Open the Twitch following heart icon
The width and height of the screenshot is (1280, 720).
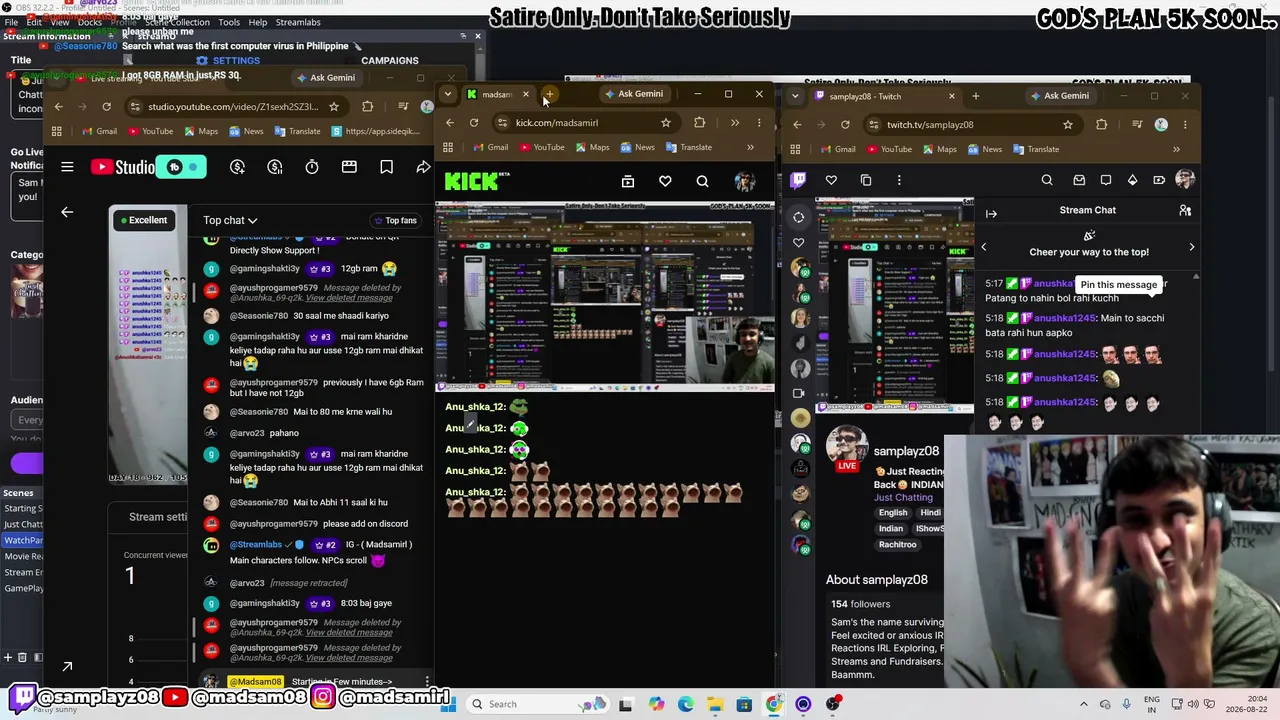click(x=831, y=180)
